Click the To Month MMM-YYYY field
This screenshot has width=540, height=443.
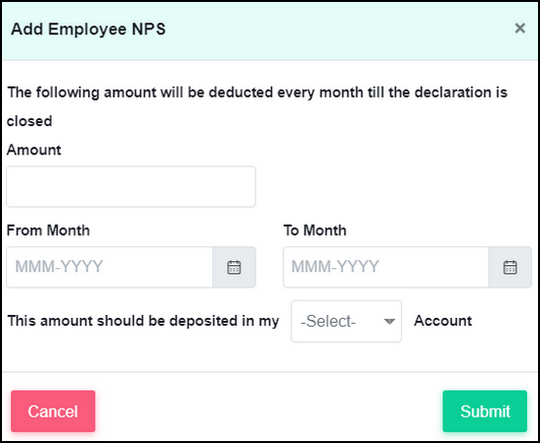click(x=386, y=267)
